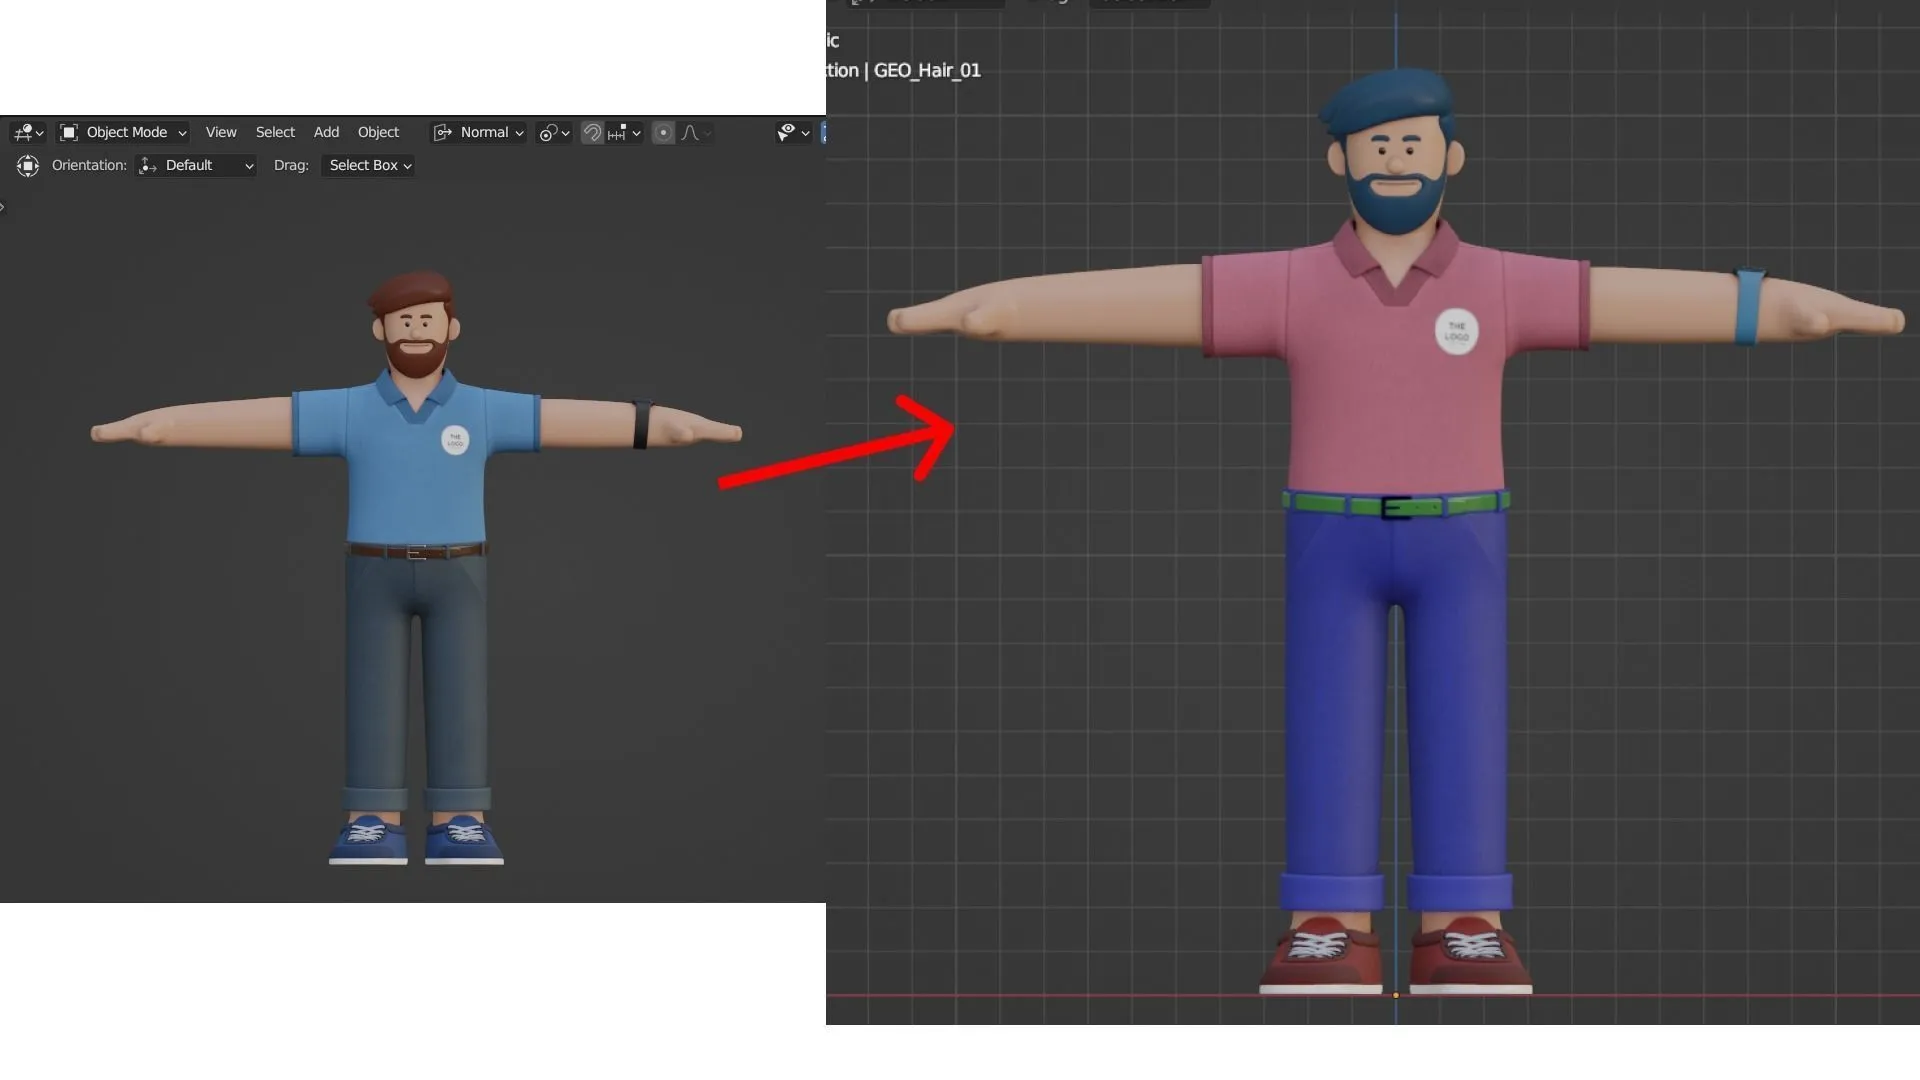This screenshot has width=1920, height=1080.
Task: Click the proportional editing falloff curve icon
Action: pos(691,131)
